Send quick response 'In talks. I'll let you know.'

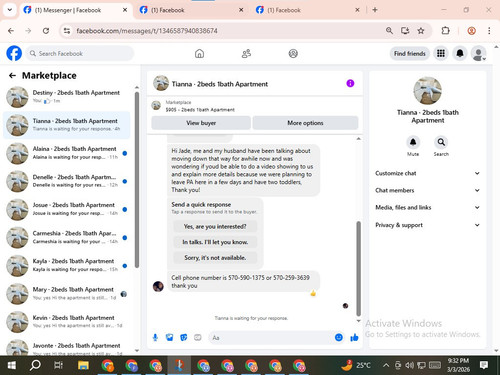point(215,242)
